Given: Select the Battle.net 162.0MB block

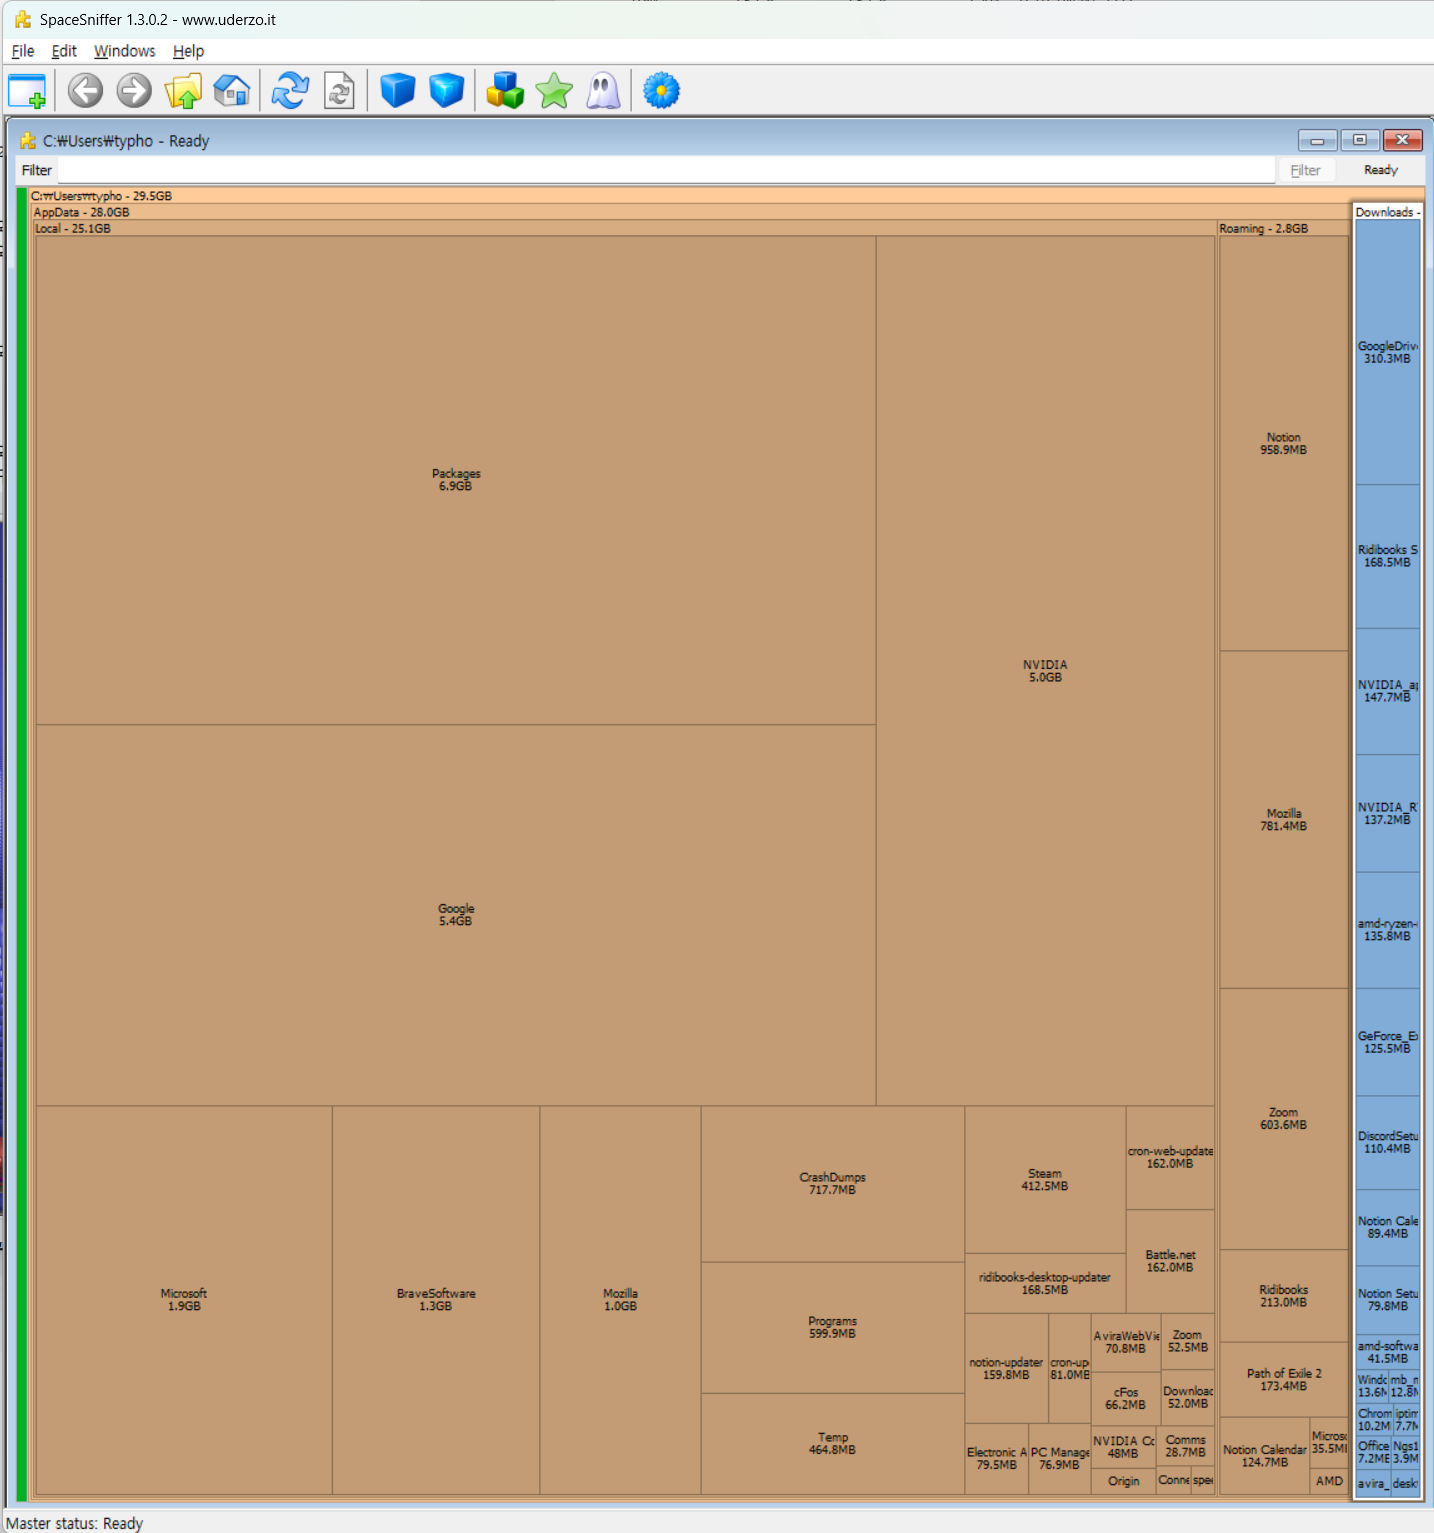Looking at the screenshot, I should click(1170, 1261).
